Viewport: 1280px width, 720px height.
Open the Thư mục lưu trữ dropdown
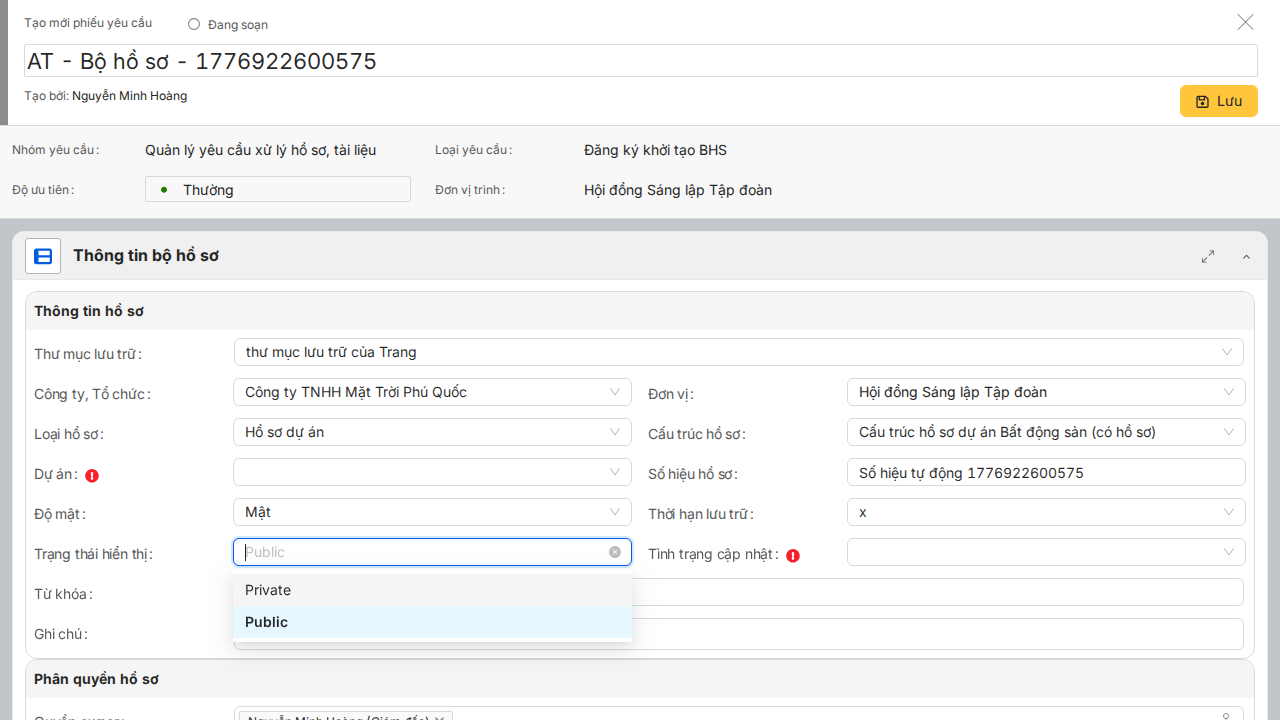738,352
